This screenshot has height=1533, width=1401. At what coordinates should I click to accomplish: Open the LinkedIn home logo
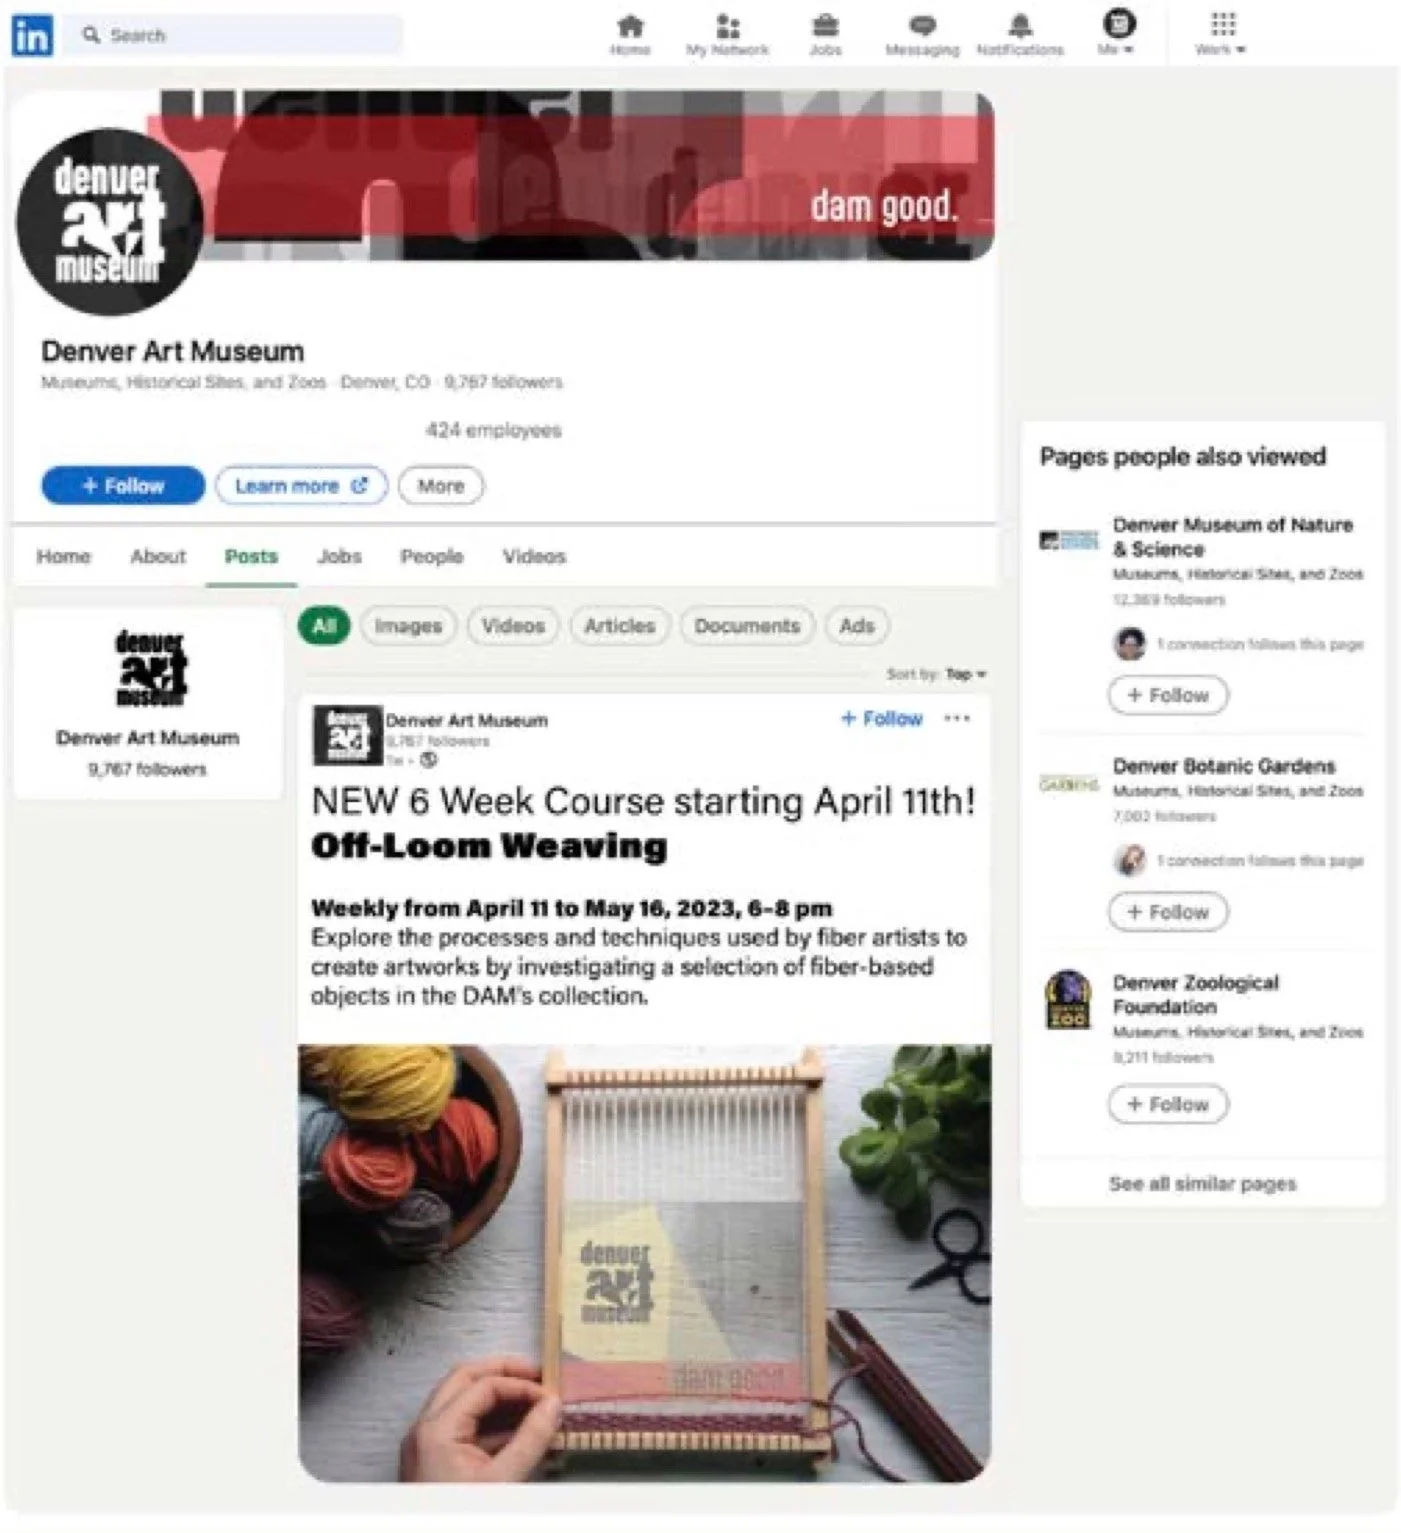pos(32,35)
